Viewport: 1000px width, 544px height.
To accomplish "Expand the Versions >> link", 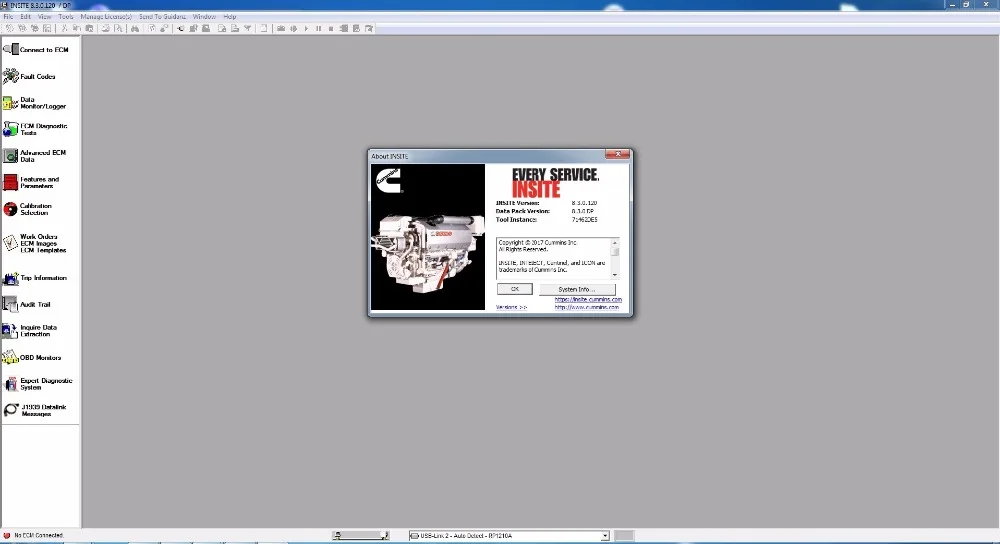I will tap(511, 307).
